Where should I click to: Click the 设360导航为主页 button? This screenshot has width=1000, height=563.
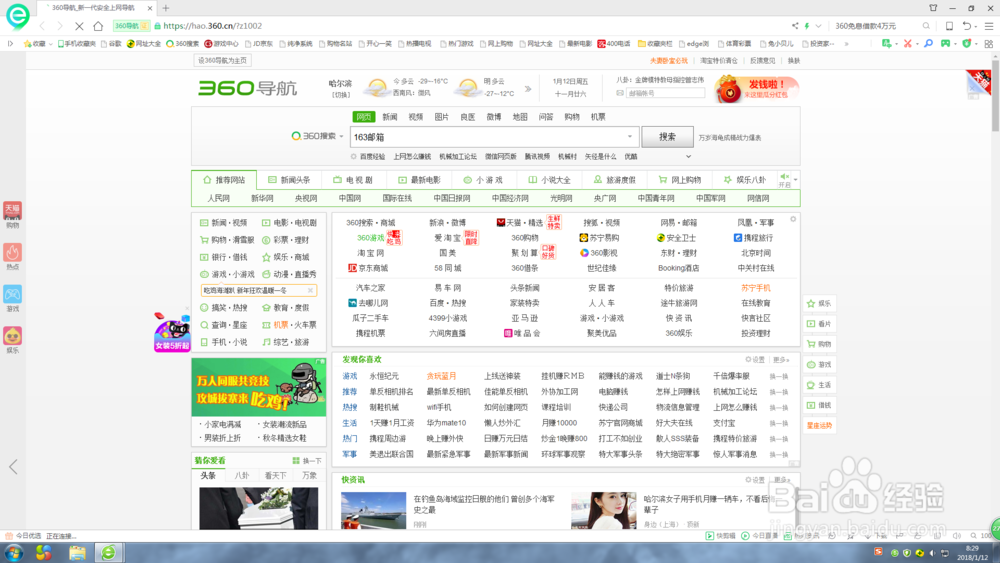coord(222,61)
